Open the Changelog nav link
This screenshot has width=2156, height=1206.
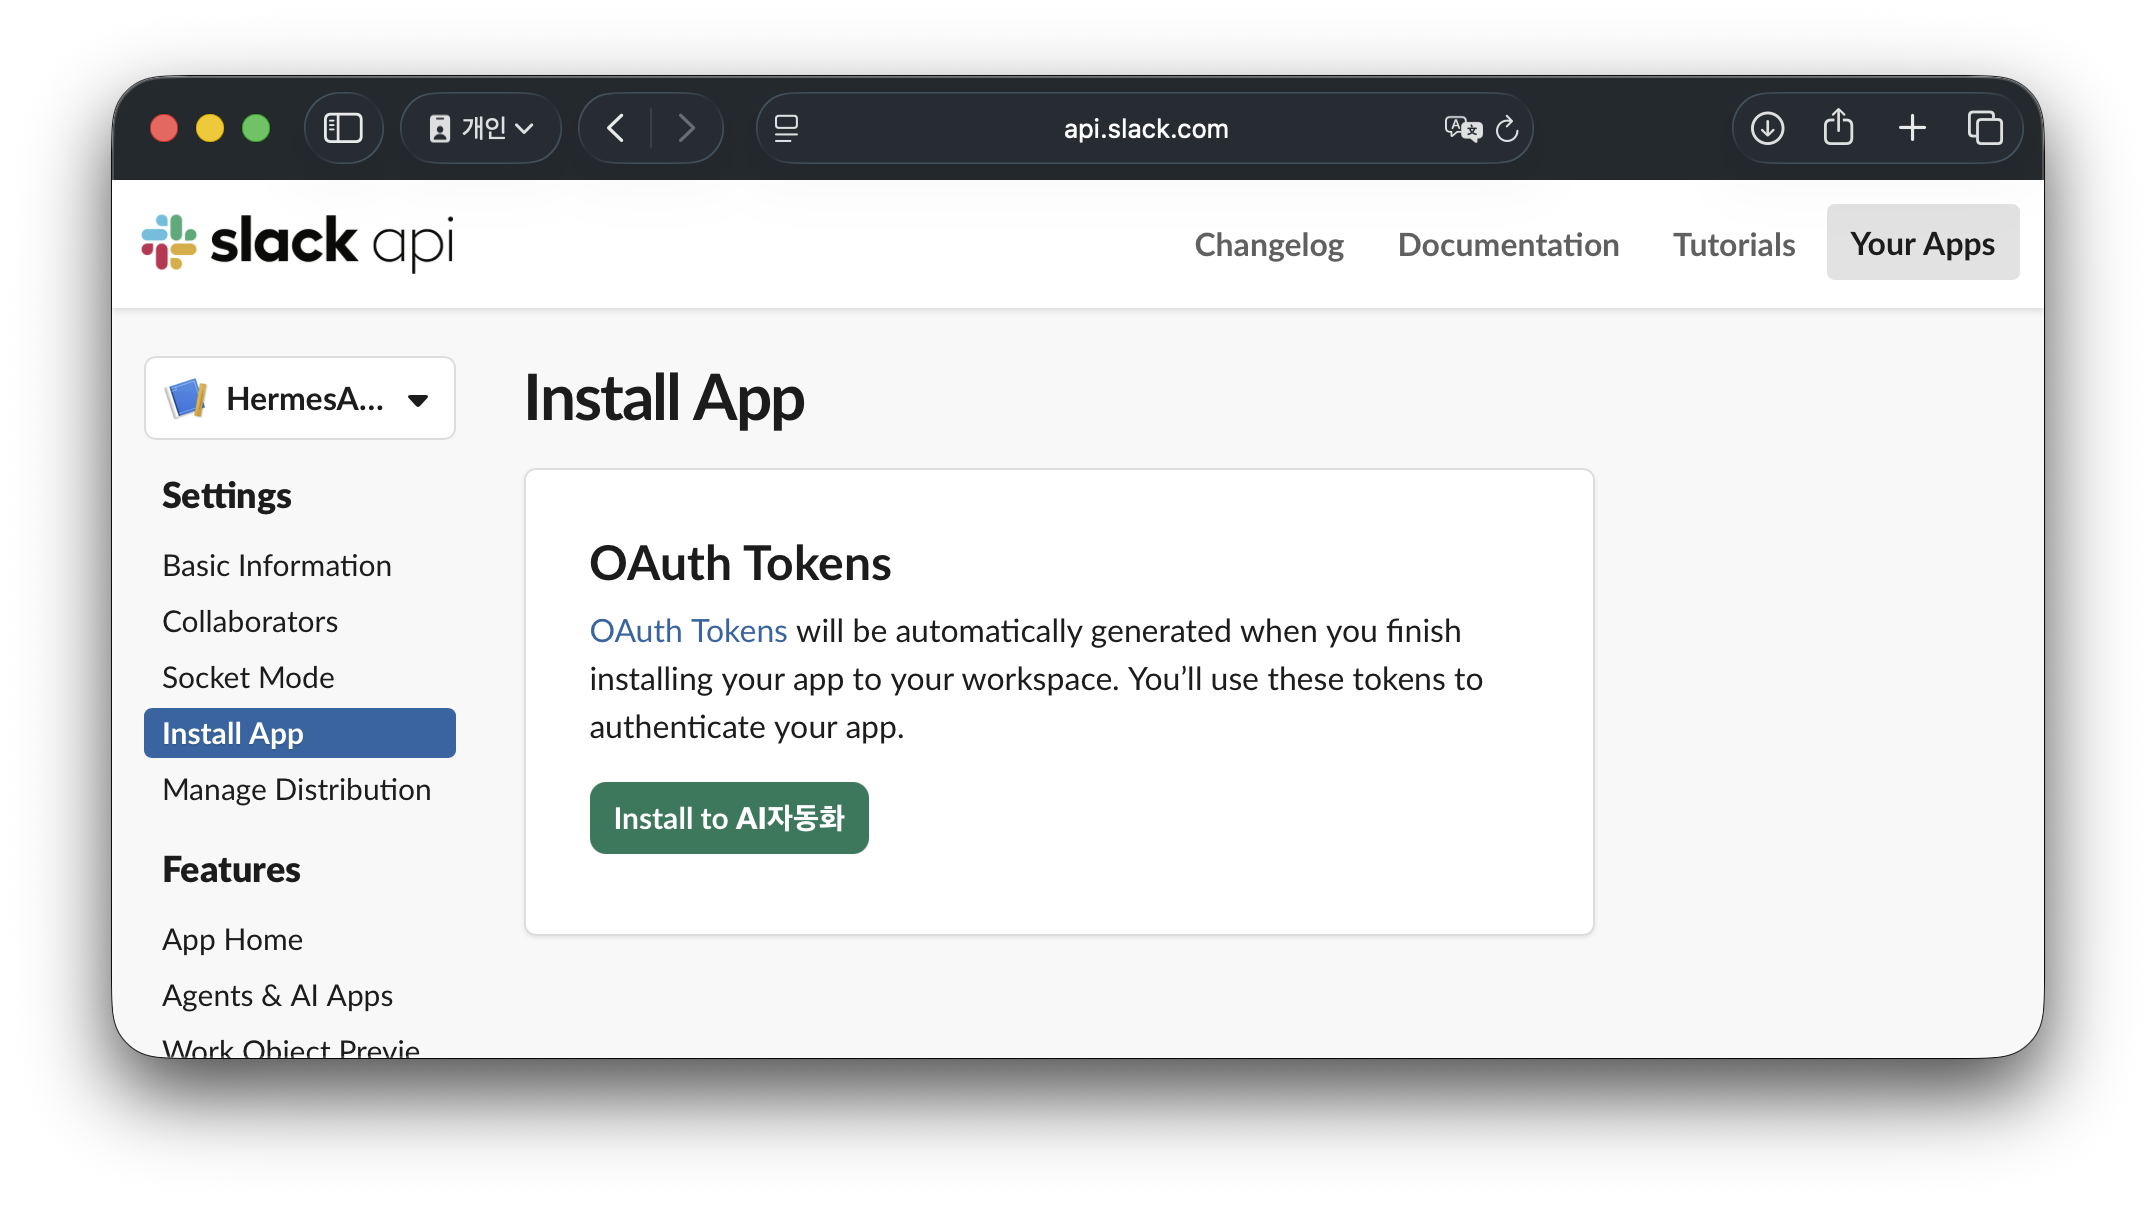pyautogui.click(x=1269, y=244)
